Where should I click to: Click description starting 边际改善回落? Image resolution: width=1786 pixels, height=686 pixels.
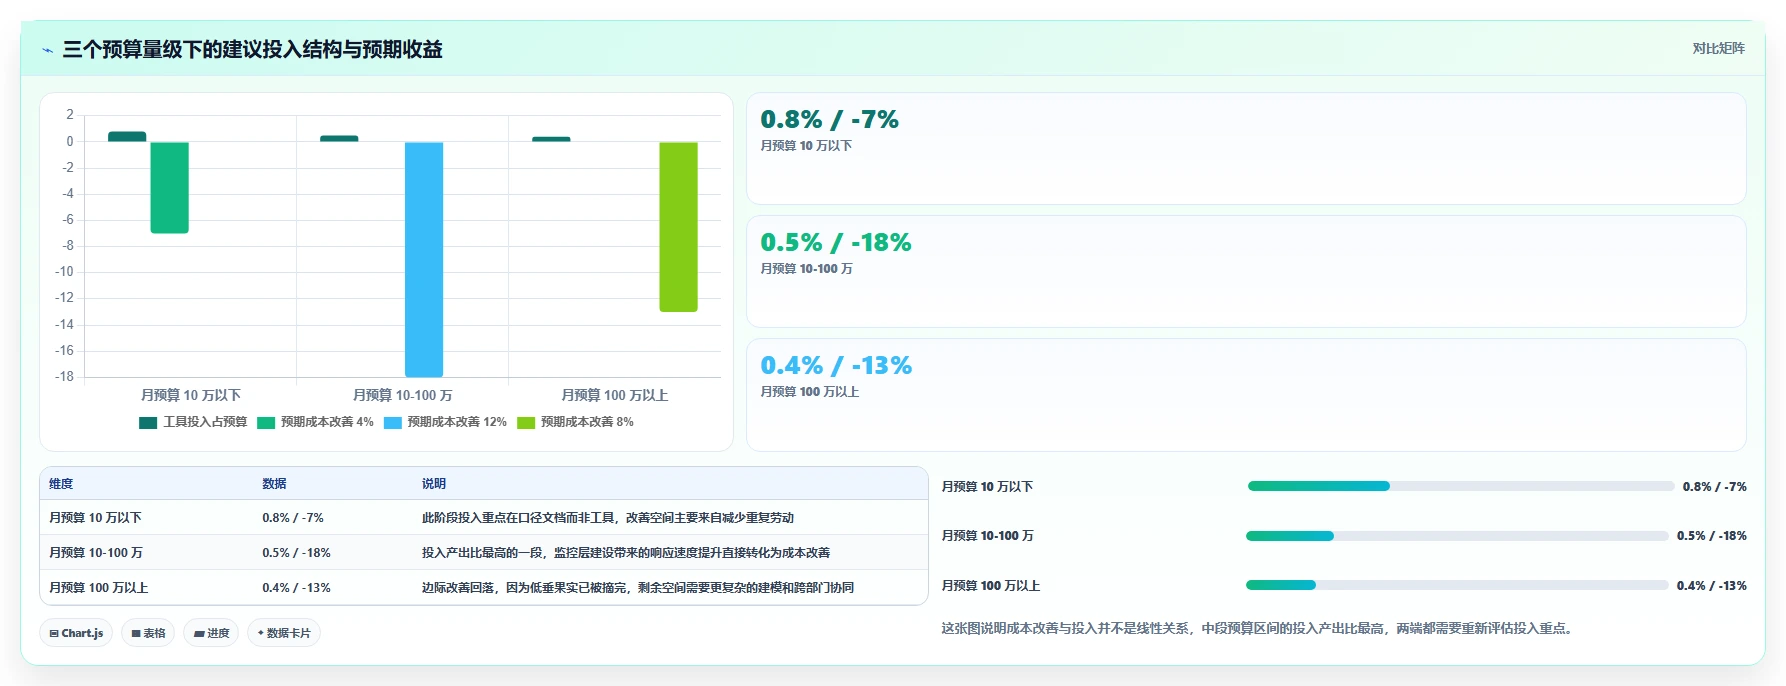(x=638, y=588)
